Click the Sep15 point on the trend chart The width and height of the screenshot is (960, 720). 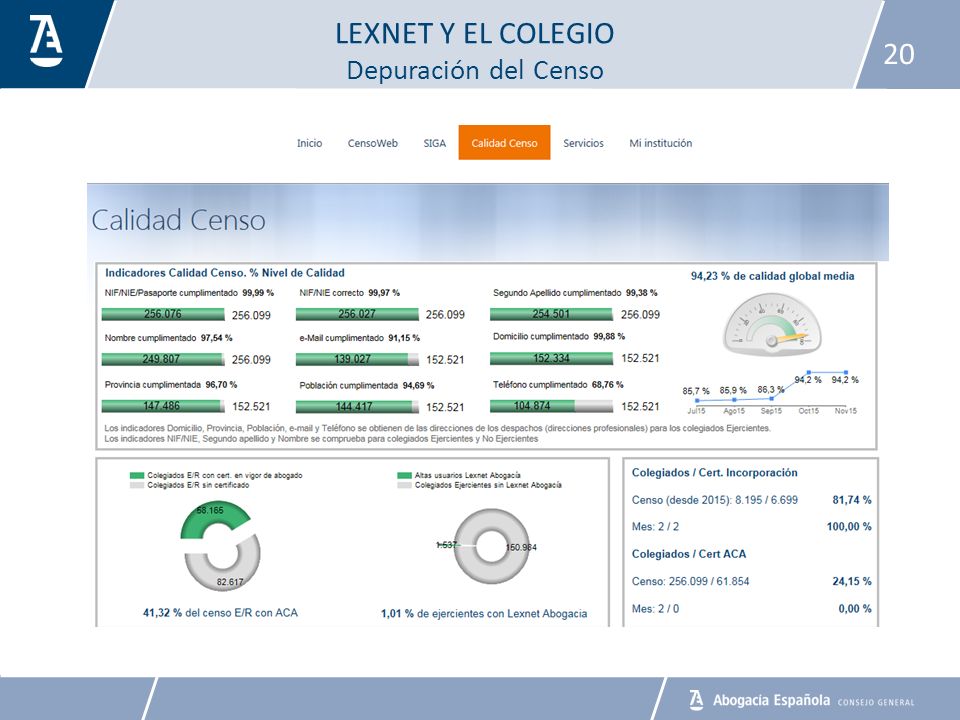771,399
